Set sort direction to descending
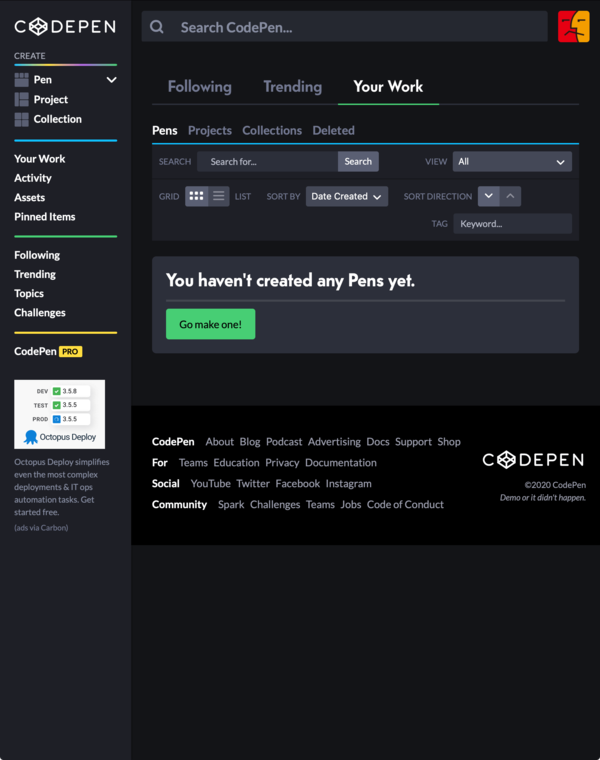Viewport: 600px width, 760px height. coord(489,196)
